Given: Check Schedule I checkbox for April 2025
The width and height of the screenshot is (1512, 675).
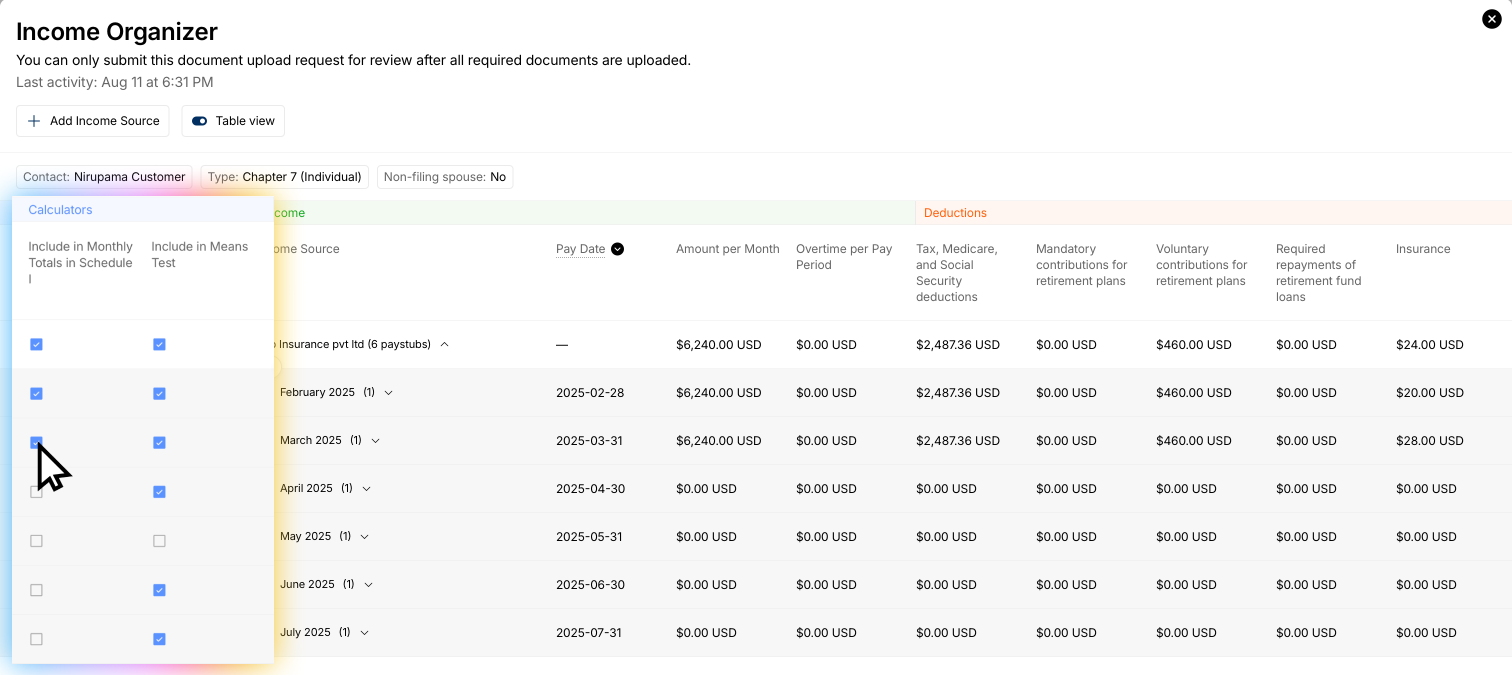Looking at the screenshot, I should click(37, 492).
